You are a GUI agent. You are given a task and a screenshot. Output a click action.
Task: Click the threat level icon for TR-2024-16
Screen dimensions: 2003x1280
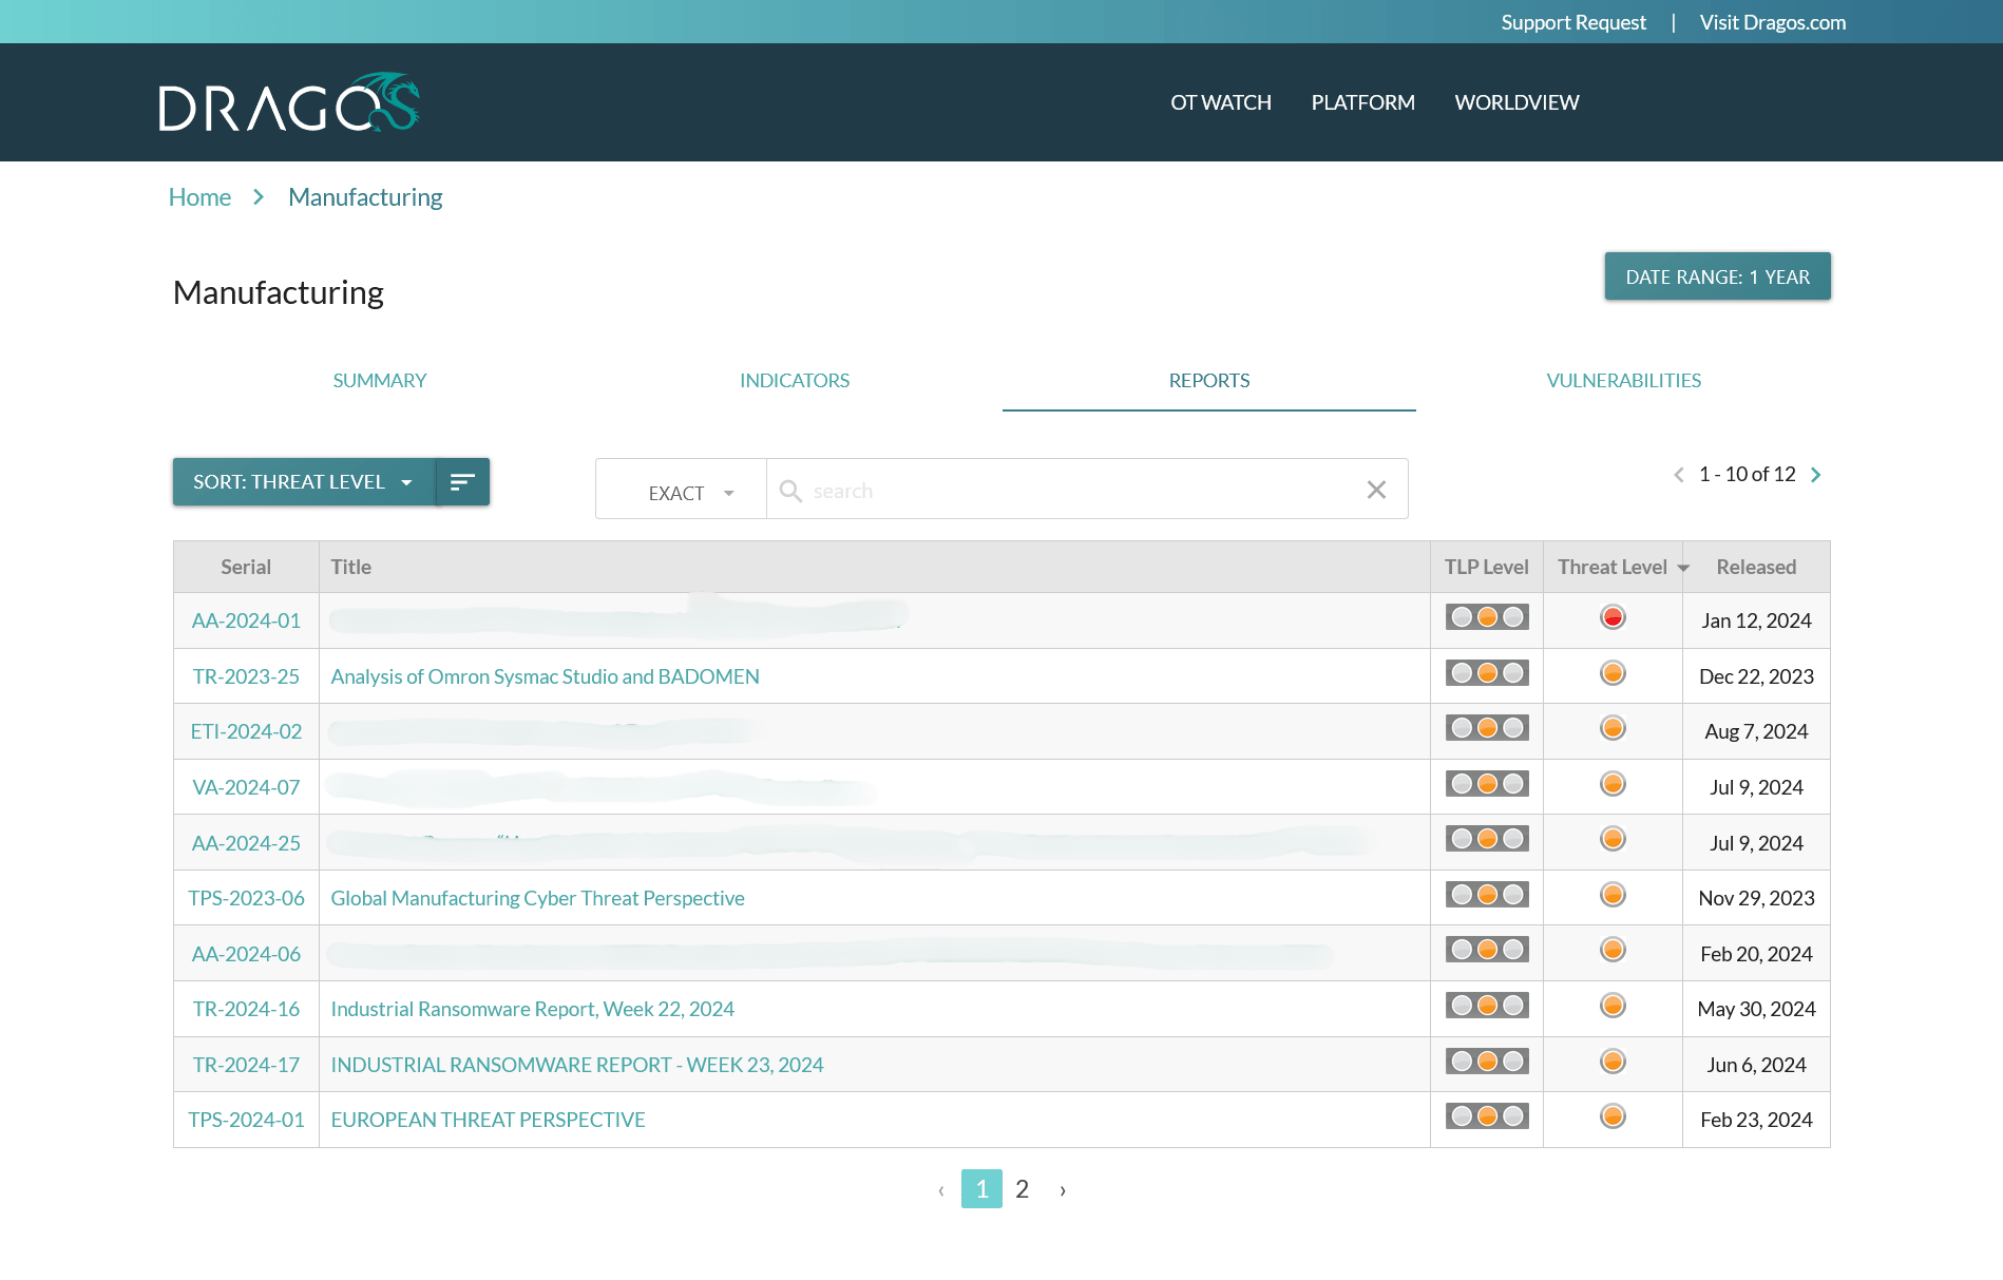click(x=1612, y=1006)
